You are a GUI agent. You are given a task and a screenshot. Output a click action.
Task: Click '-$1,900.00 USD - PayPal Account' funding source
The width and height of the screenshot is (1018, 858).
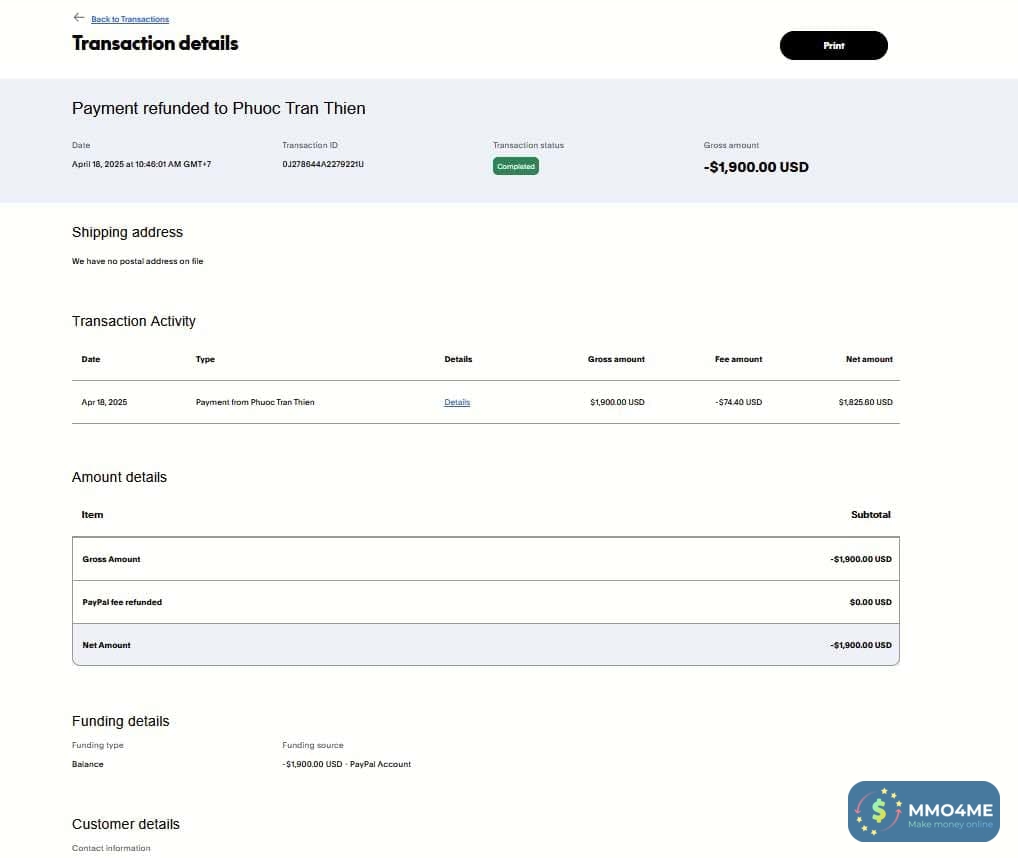coord(347,764)
